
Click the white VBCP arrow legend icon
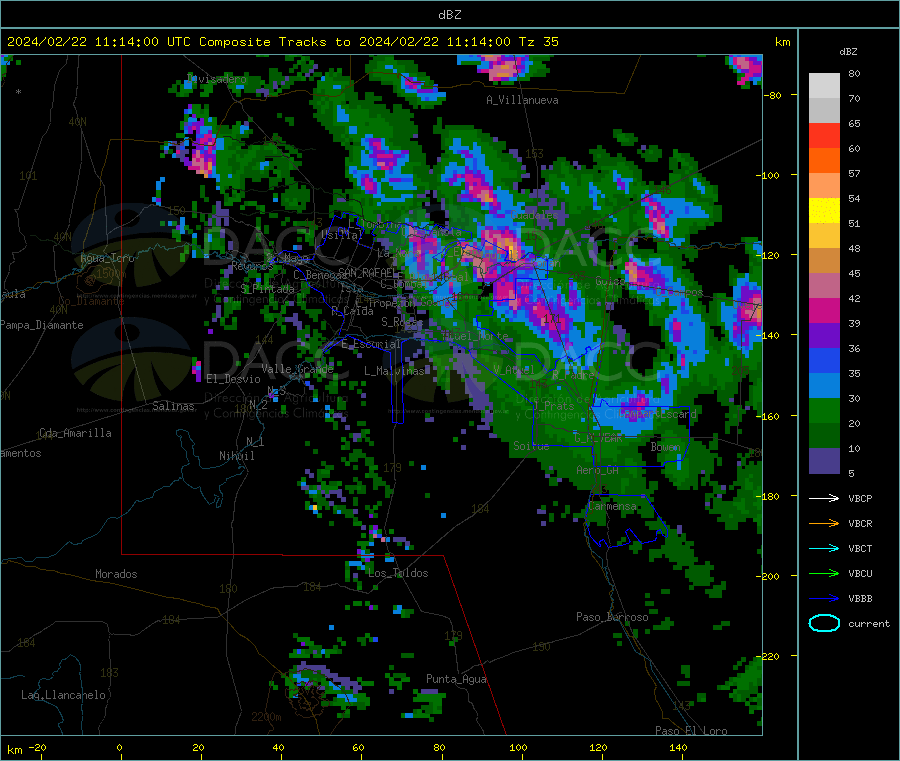tap(824, 498)
